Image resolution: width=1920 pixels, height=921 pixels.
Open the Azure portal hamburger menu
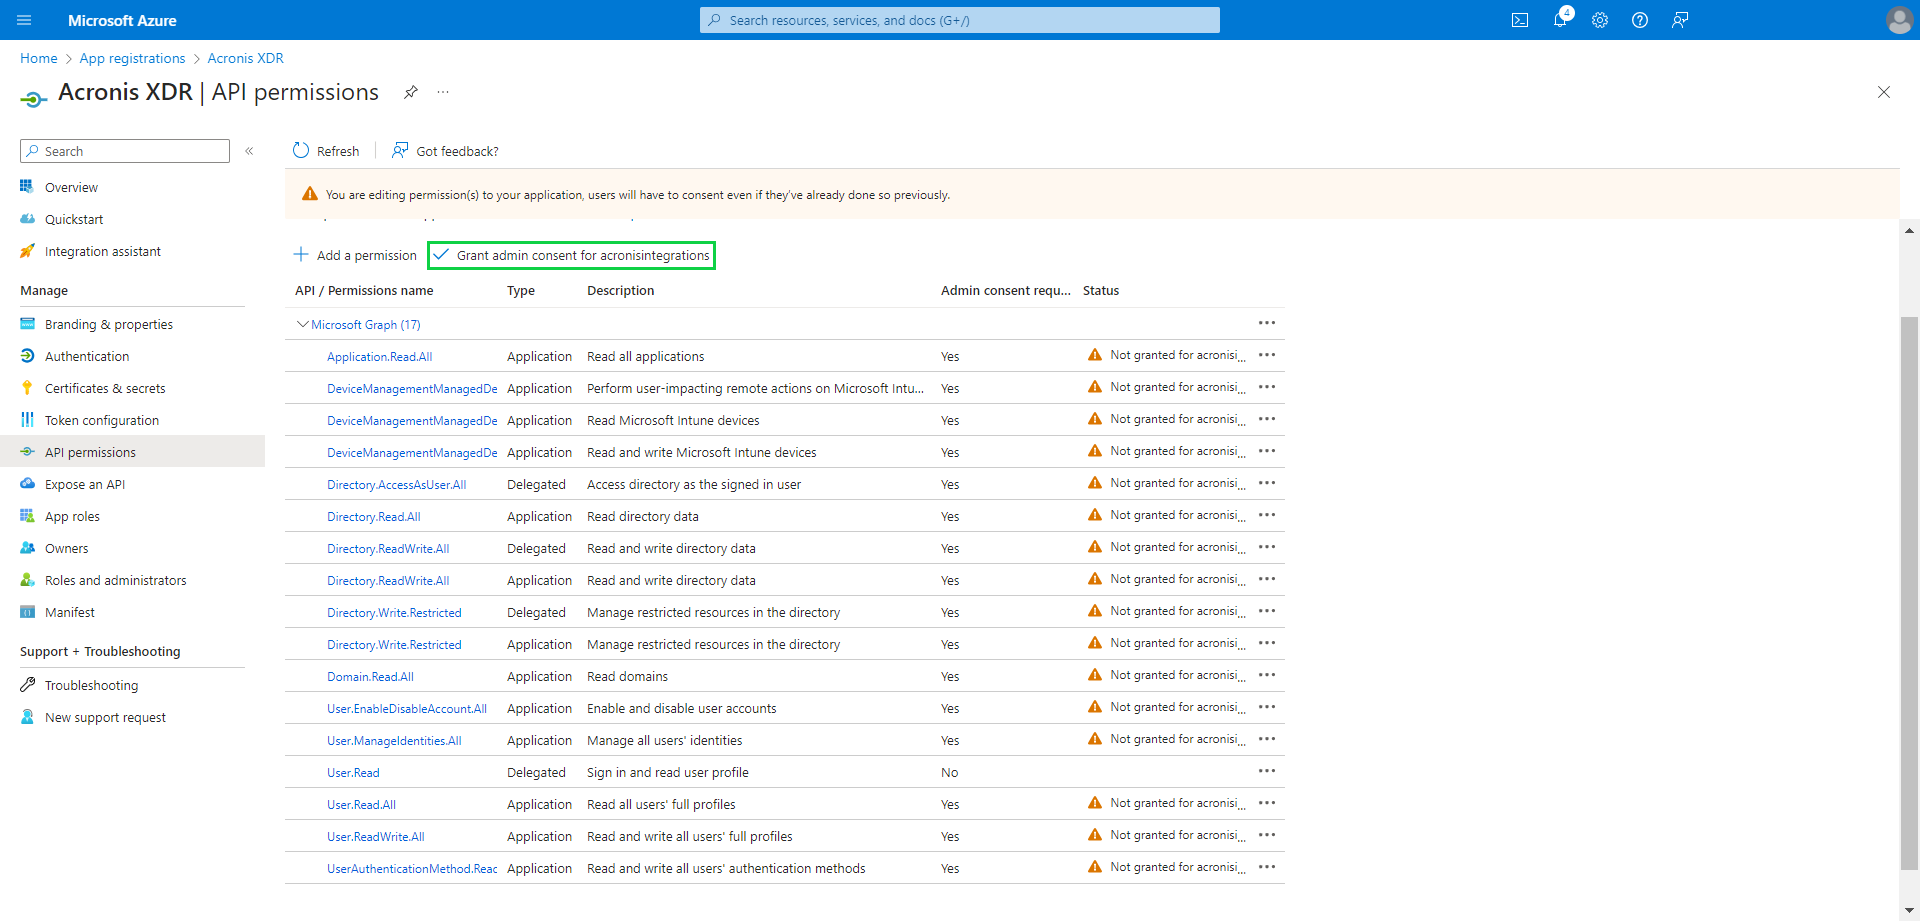coord(23,20)
